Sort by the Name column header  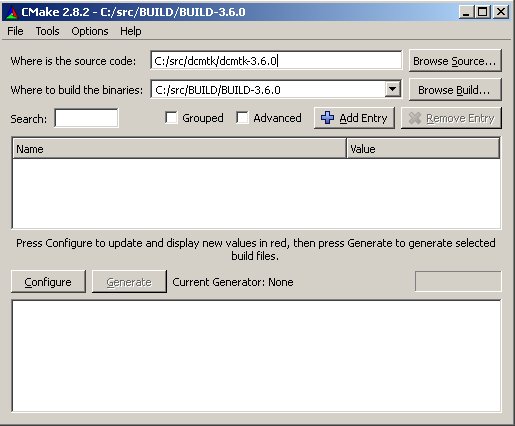[179, 149]
